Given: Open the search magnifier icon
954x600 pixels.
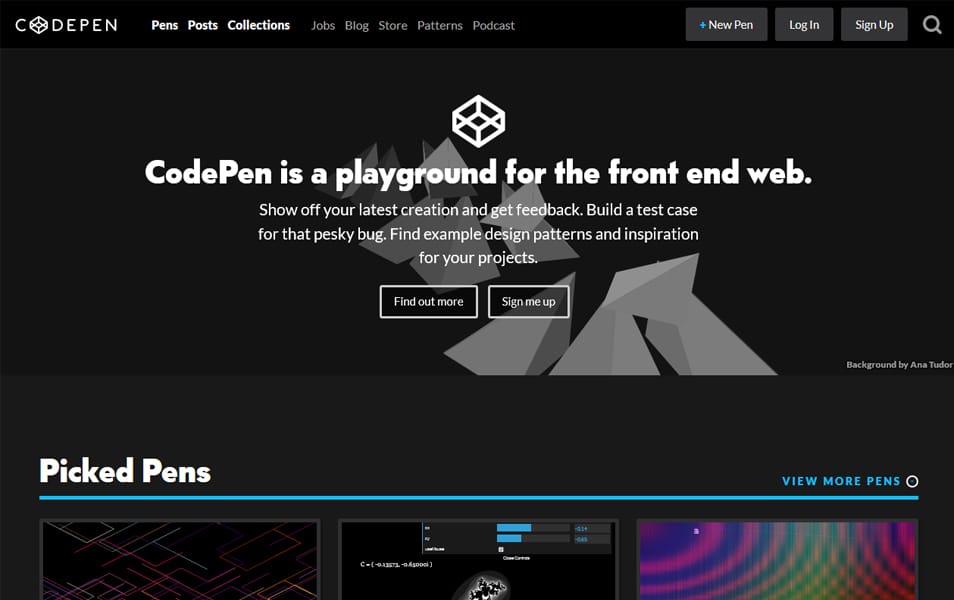Looking at the screenshot, I should (x=932, y=24).
